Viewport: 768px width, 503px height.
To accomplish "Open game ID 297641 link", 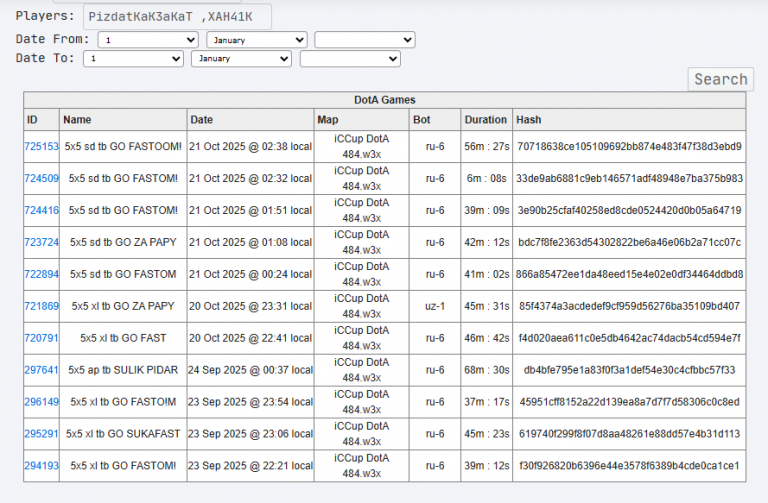I will click(41, 370).
